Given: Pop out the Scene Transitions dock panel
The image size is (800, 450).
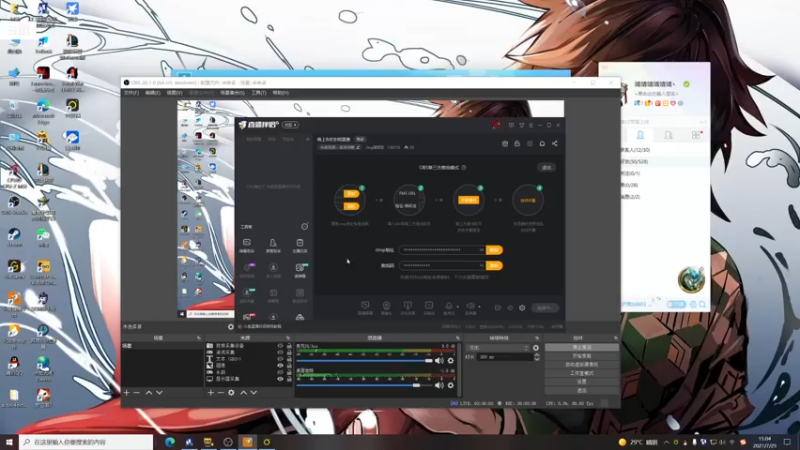Looking at the screenshot, I should 537,338.
